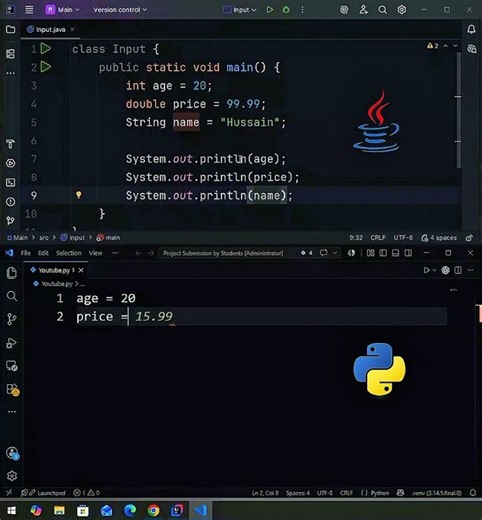Open IntelliJ Search Everywhere magnifier

[x=383, y=10]
